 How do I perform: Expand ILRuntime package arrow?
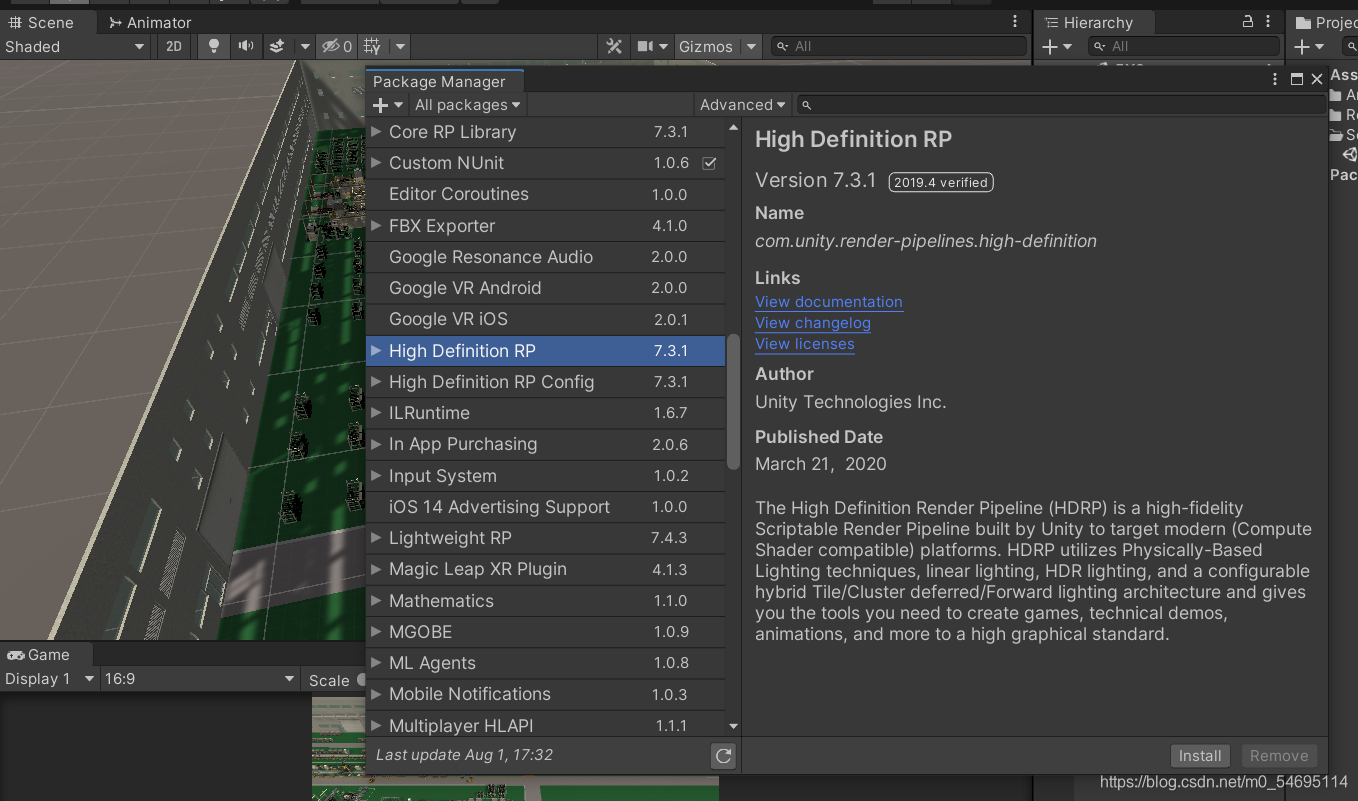[x=376, y=413]
